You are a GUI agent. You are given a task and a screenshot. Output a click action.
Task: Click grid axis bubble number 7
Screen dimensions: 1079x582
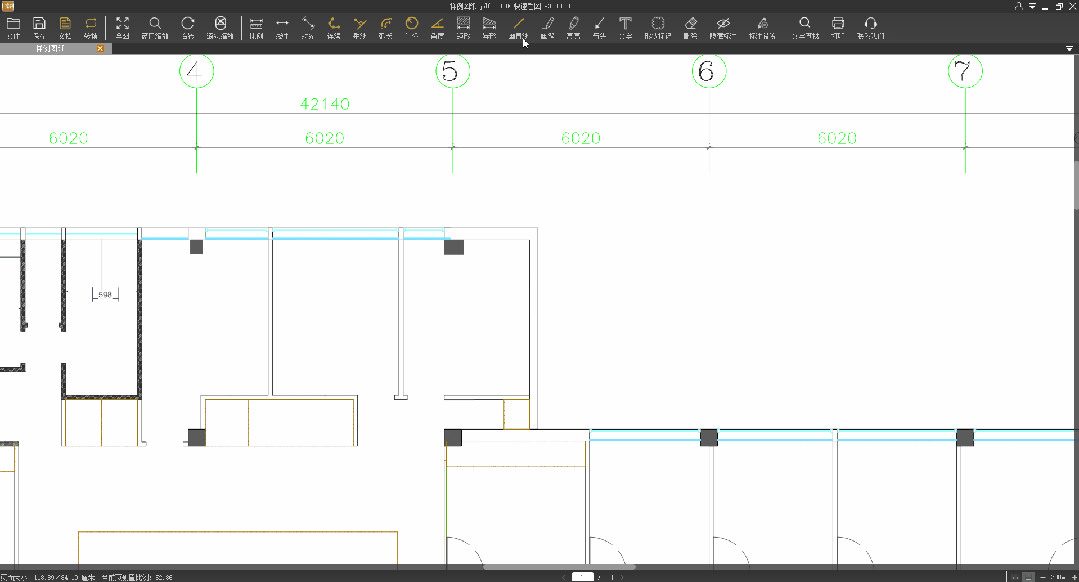tap(965, 71)
